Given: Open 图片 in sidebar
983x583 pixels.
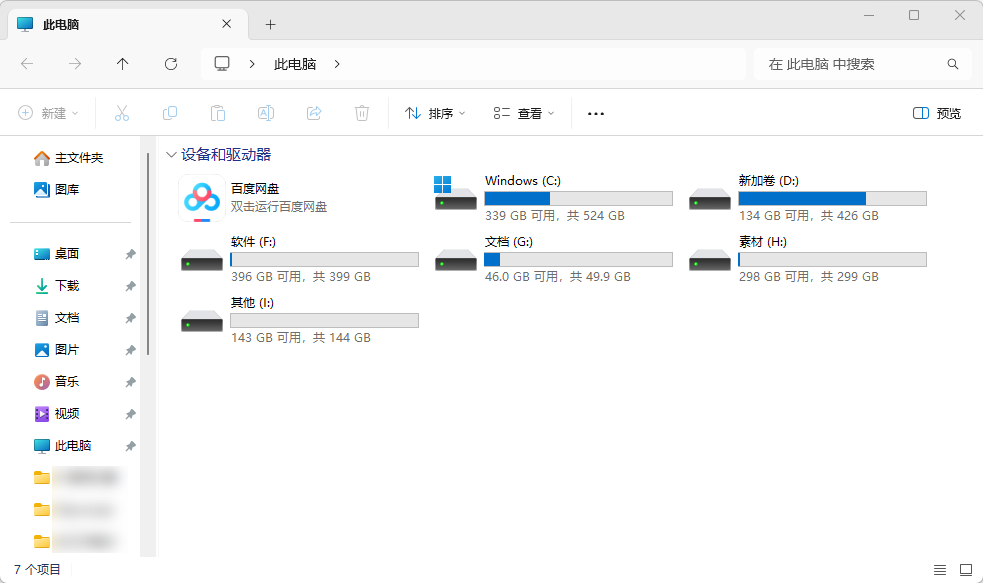Looking at the screenshot, I should click(x=56, y=350).
